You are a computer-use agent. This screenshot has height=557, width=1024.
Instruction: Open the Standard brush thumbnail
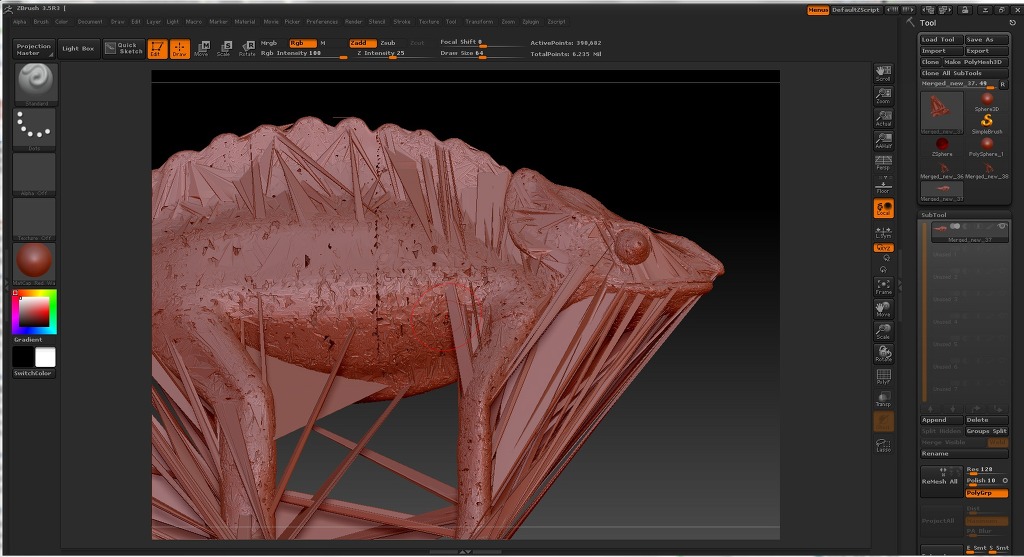(36, 84)
